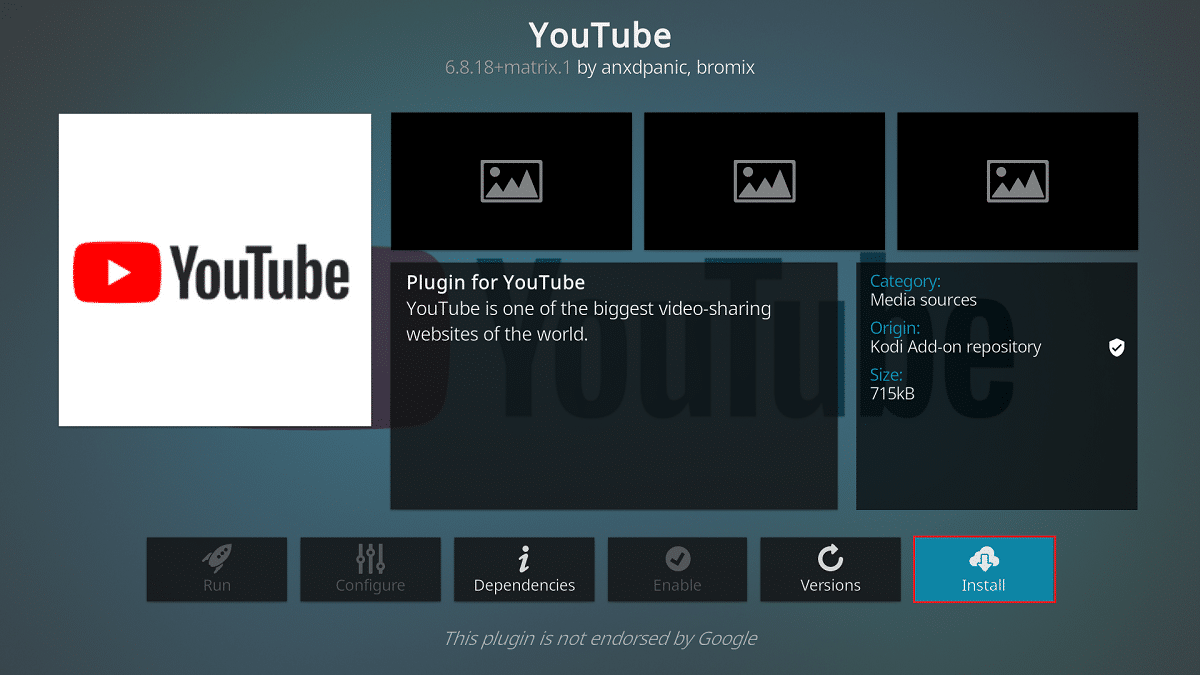Open the last screenshot placeholder thumbnail
Screen dimensions: 1200x675
click(1017, 181)
